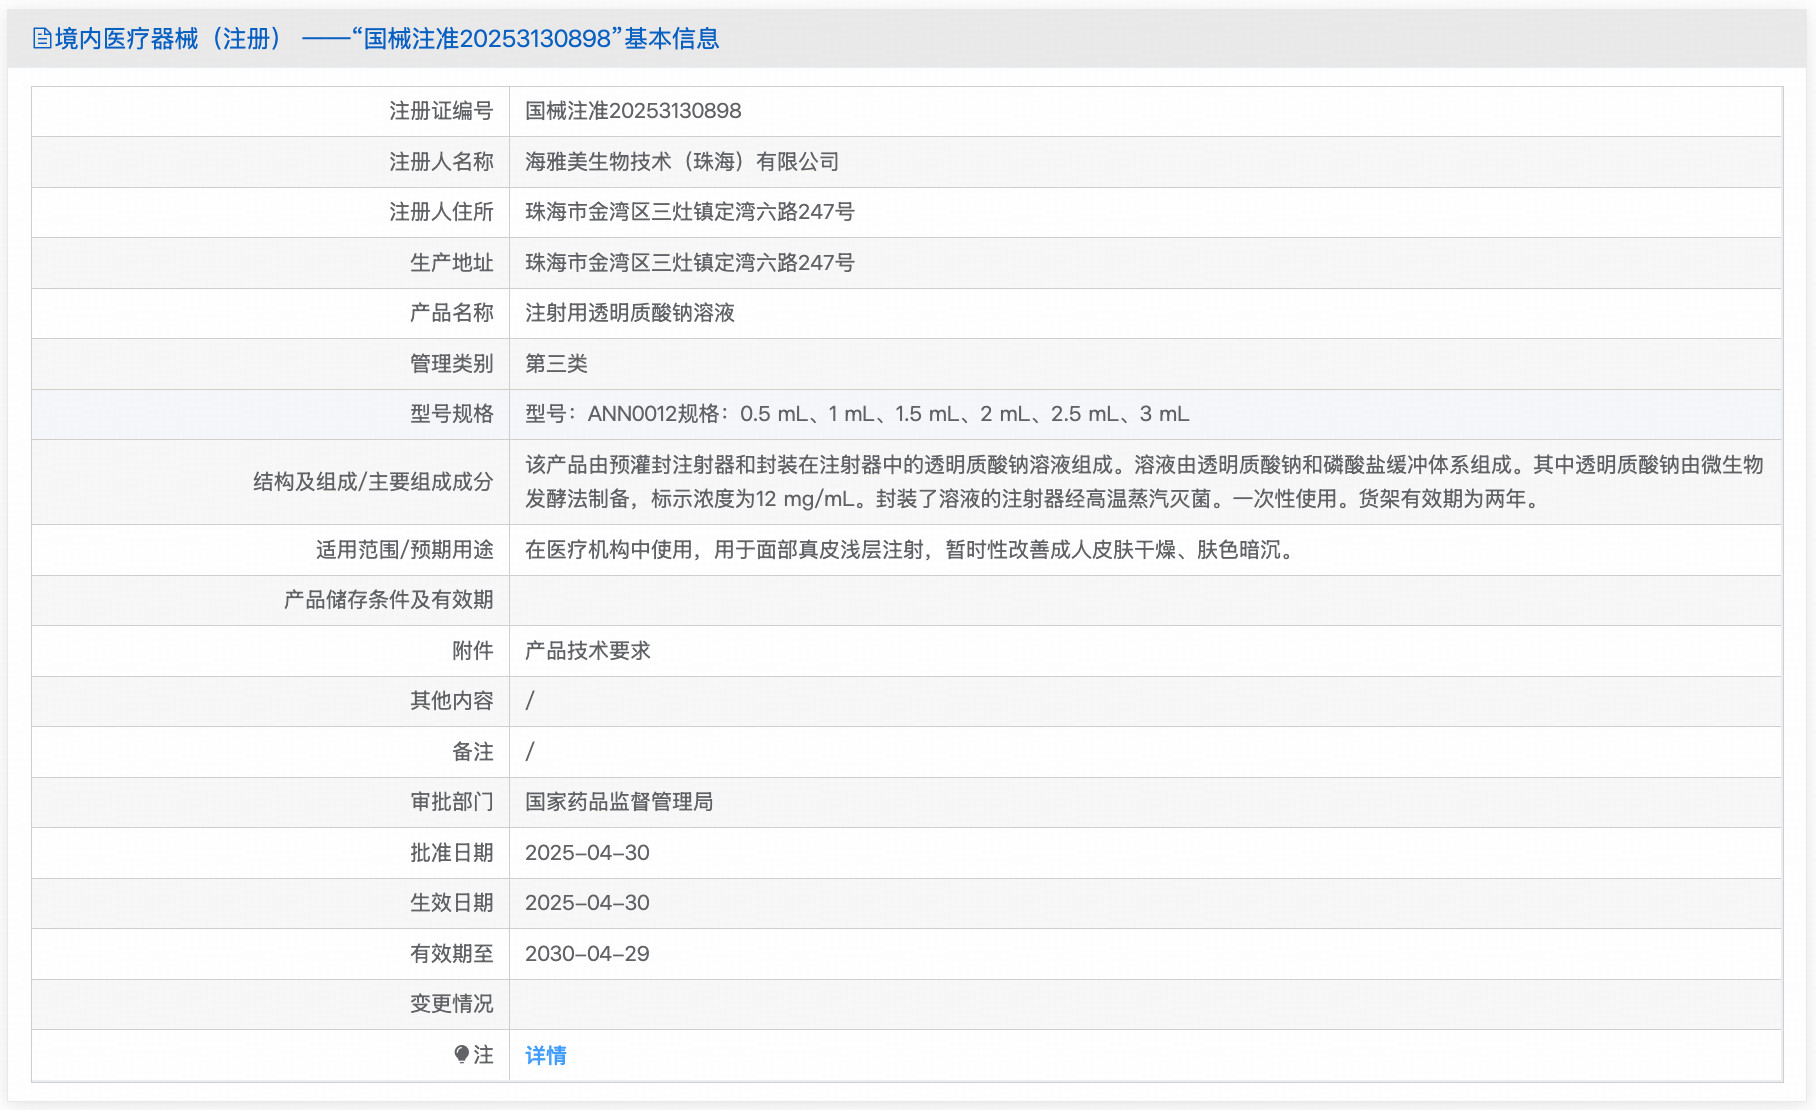The image size is (1816, 1110).
Task: Click the 有效期至 2030-04-29 cell
Action: tap(586, 953)
